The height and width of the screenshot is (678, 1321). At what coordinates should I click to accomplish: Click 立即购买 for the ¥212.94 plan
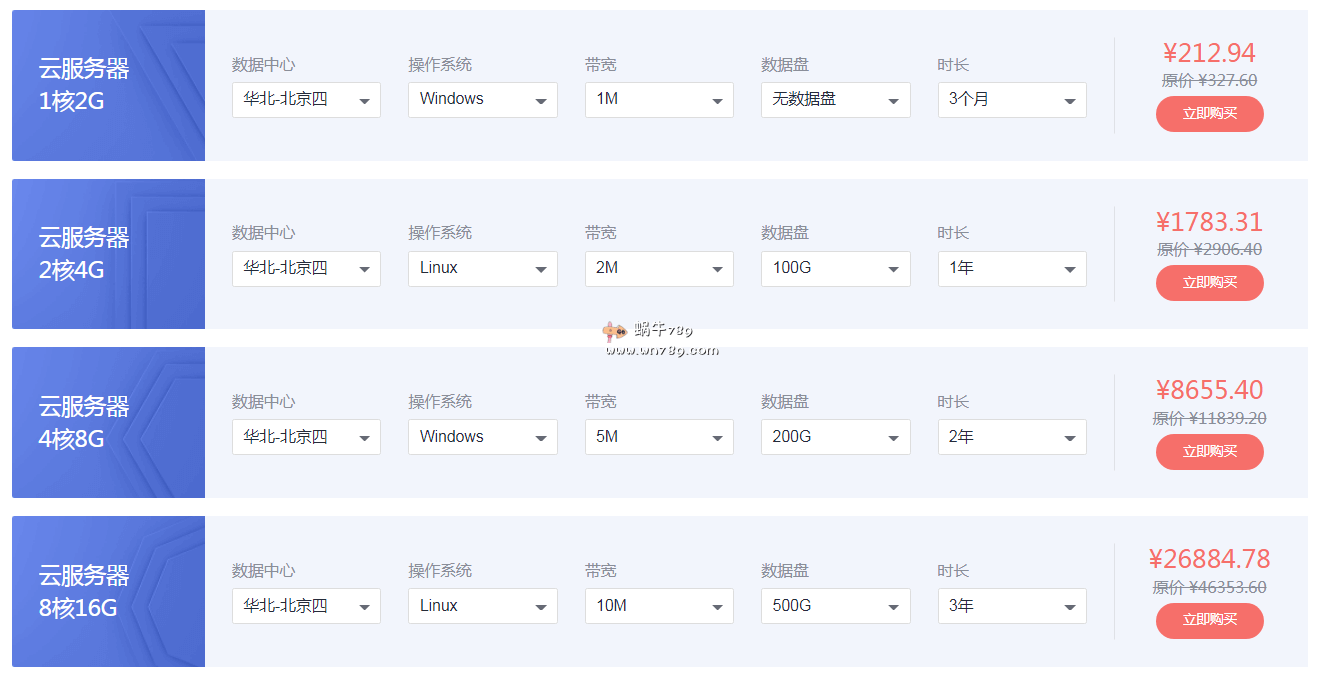1209,114
